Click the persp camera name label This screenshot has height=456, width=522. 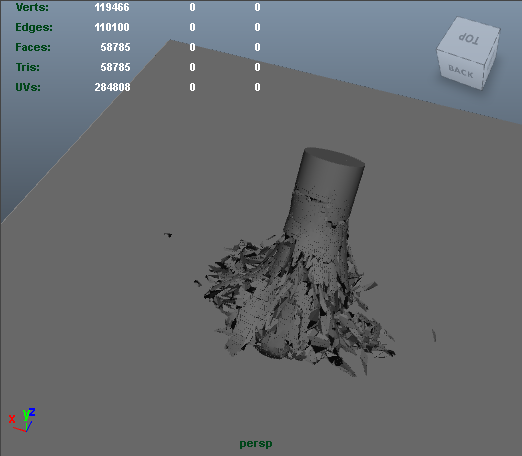pos(256,443)
